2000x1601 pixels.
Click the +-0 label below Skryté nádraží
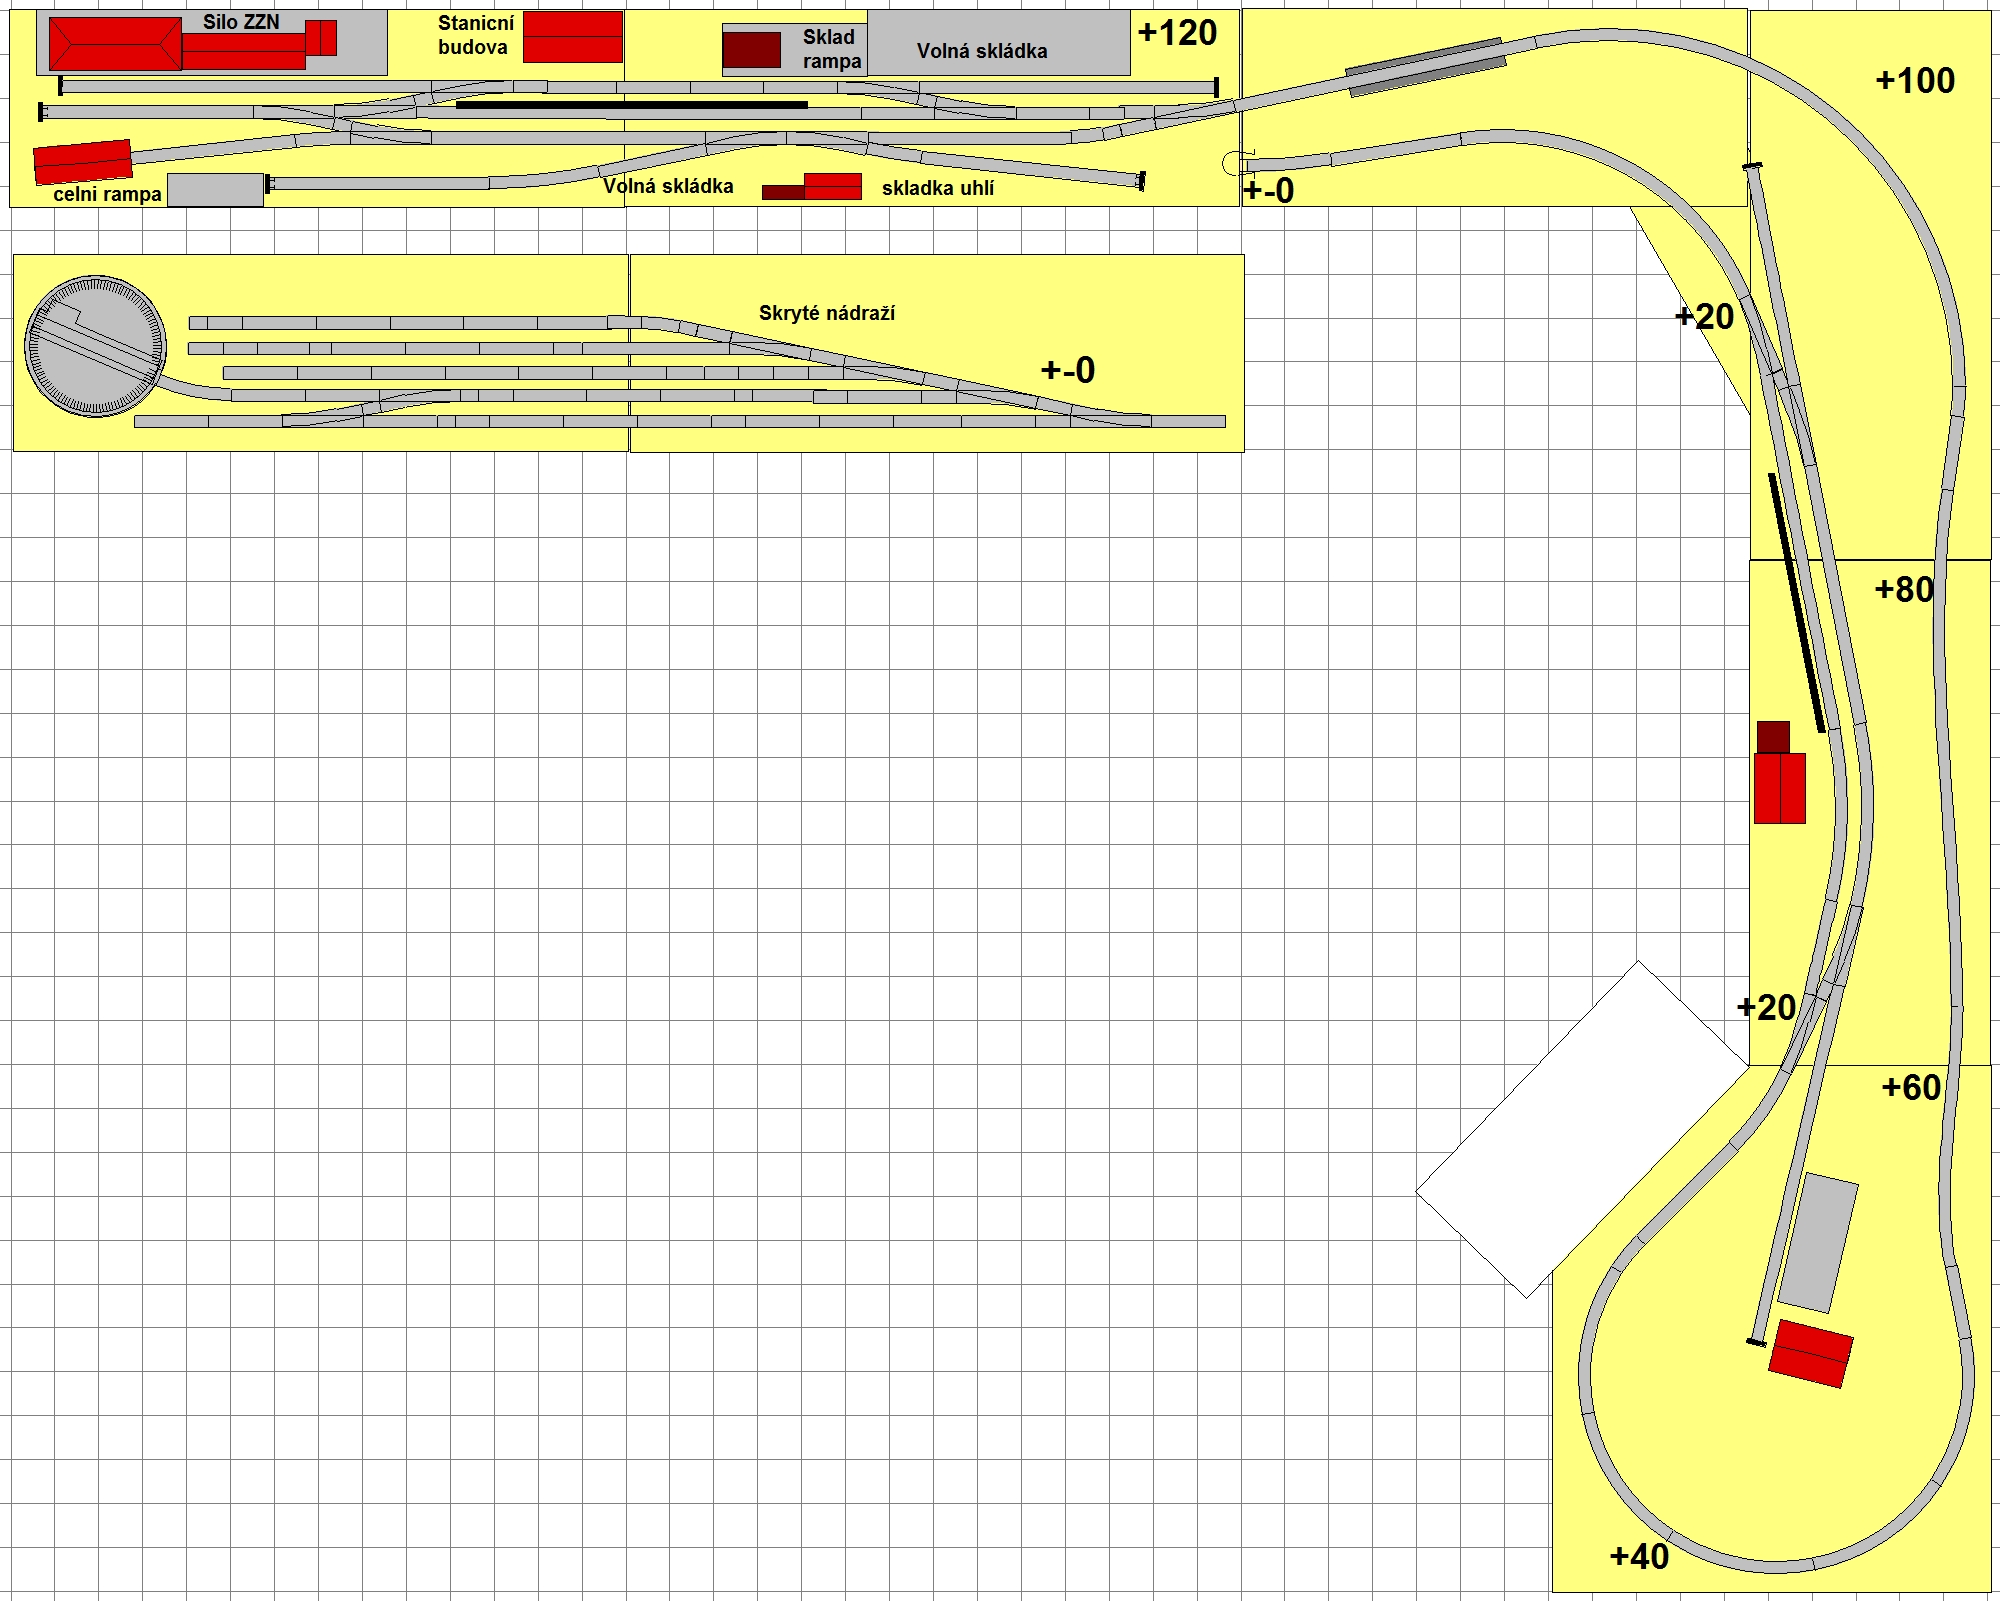(1067, 371)
